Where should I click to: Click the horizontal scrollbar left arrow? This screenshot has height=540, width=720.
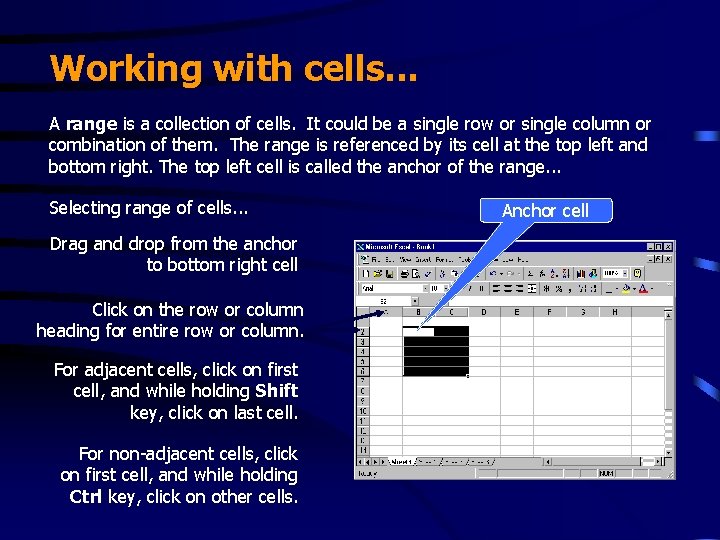click(548, 461)
